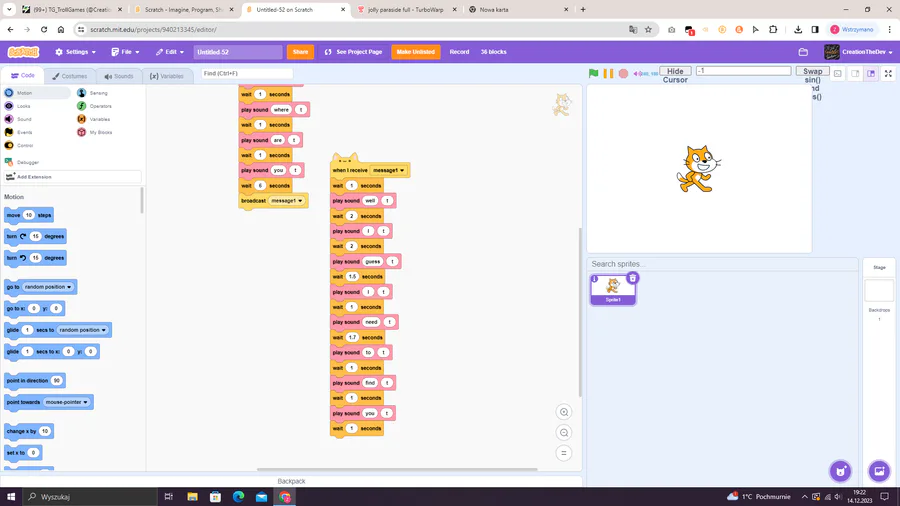Open the when I receive message1 dropdown
Screen dimensions: 900x506
point(389,170)
